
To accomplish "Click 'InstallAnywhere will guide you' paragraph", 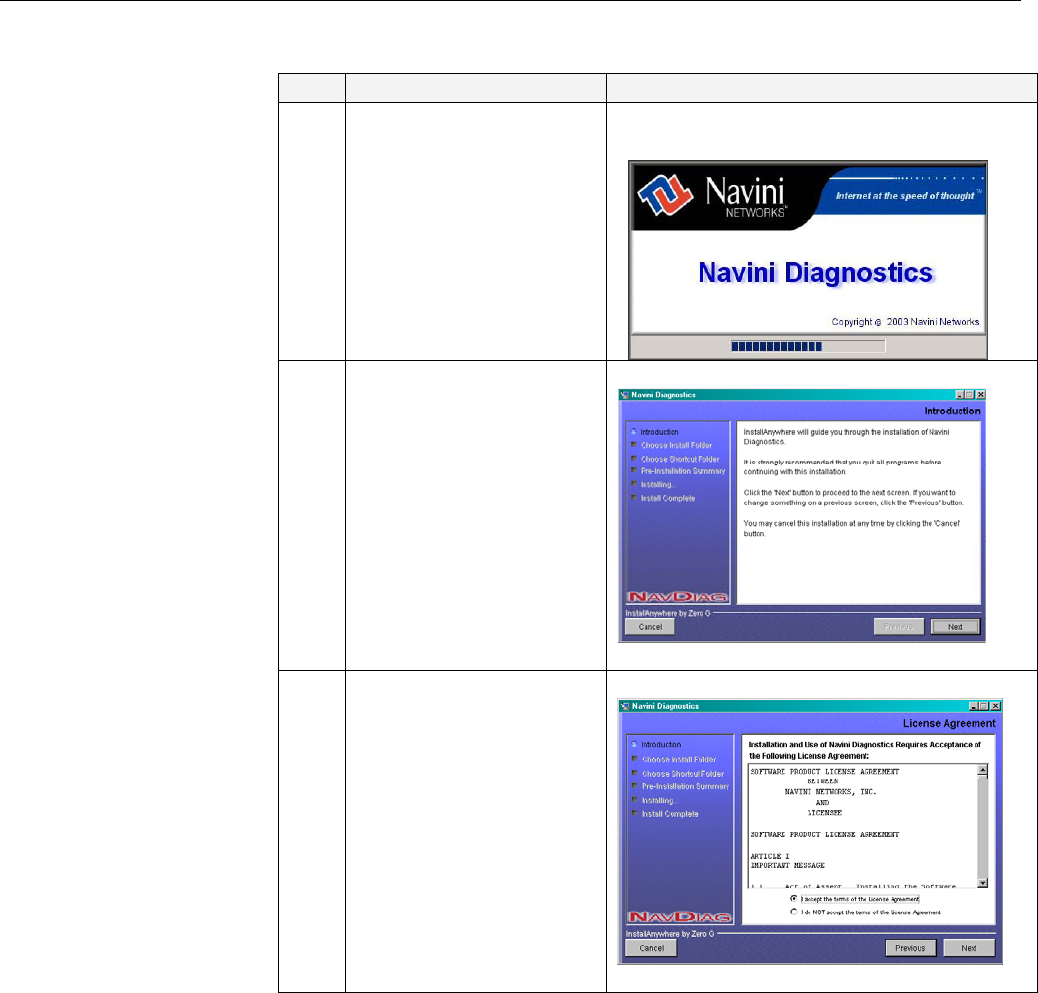I will pyautogui.click(x=846, y=436).
